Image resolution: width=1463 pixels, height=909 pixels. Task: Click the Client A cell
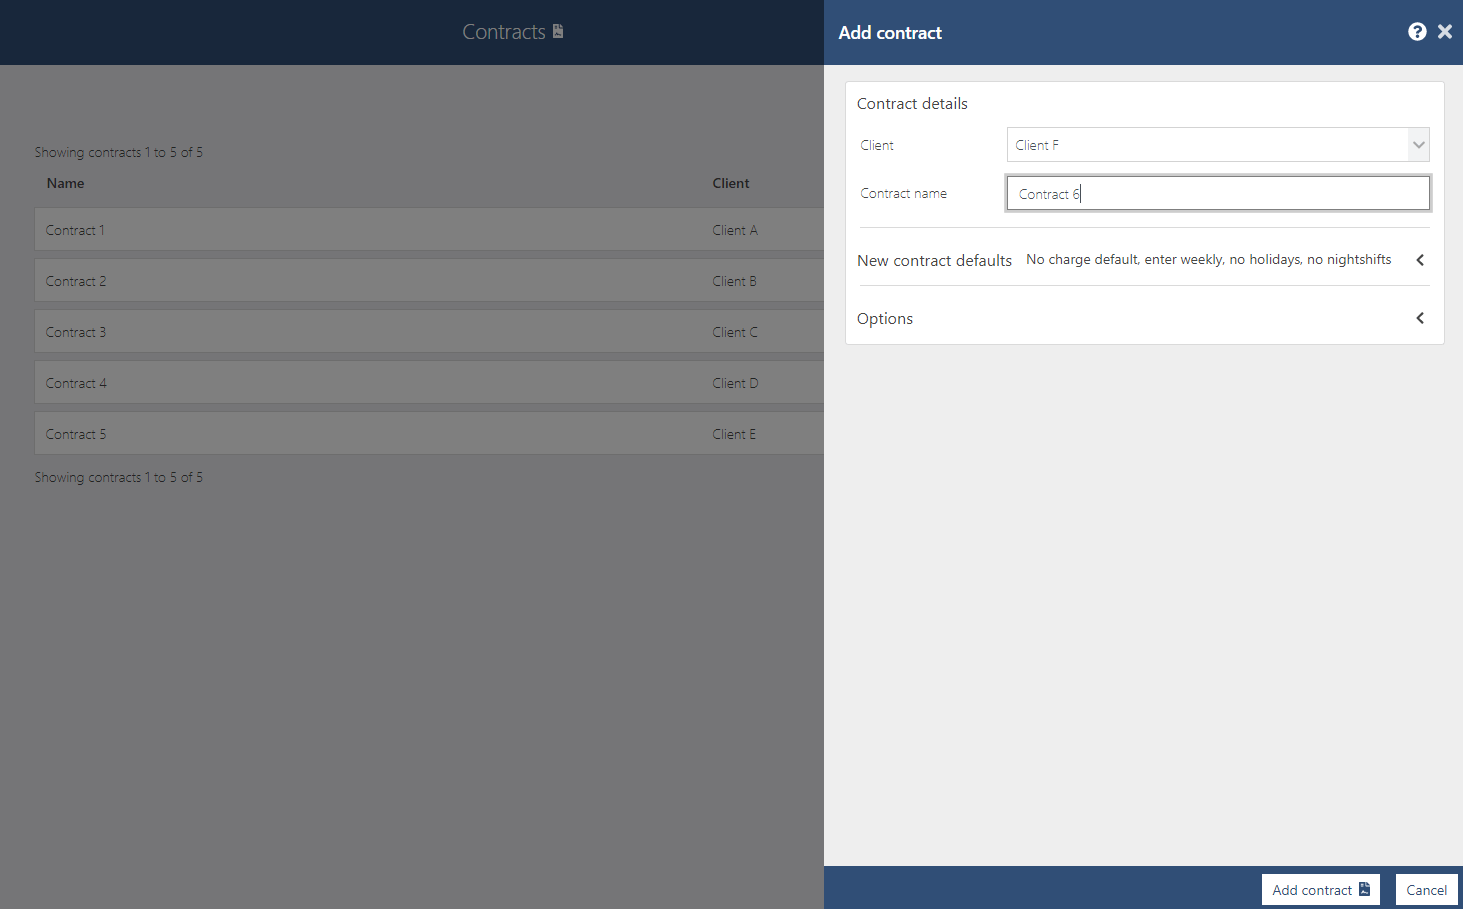coord(735,230)
